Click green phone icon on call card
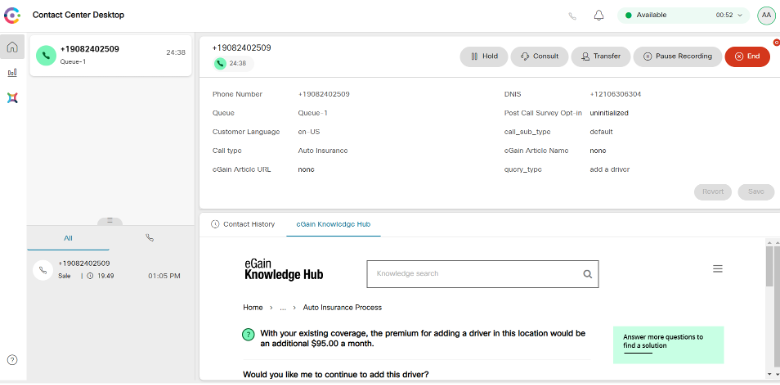 click(46, 55)
